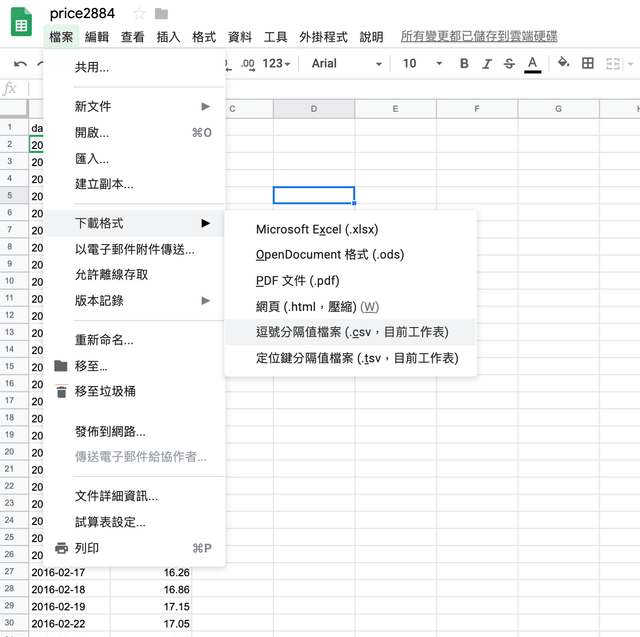Viewport: 640px width, 637px height.
Task: Click the merge cells icon
Action: coord(613,64)
